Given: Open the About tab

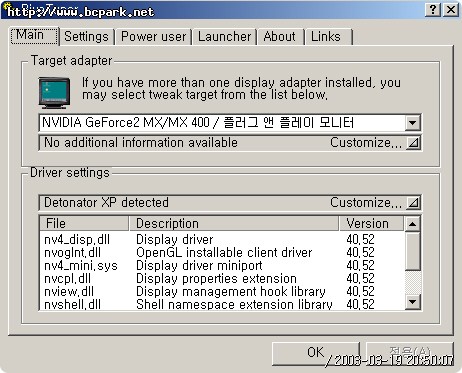Looking at the screenshot, I should click(x=280, y=37).
